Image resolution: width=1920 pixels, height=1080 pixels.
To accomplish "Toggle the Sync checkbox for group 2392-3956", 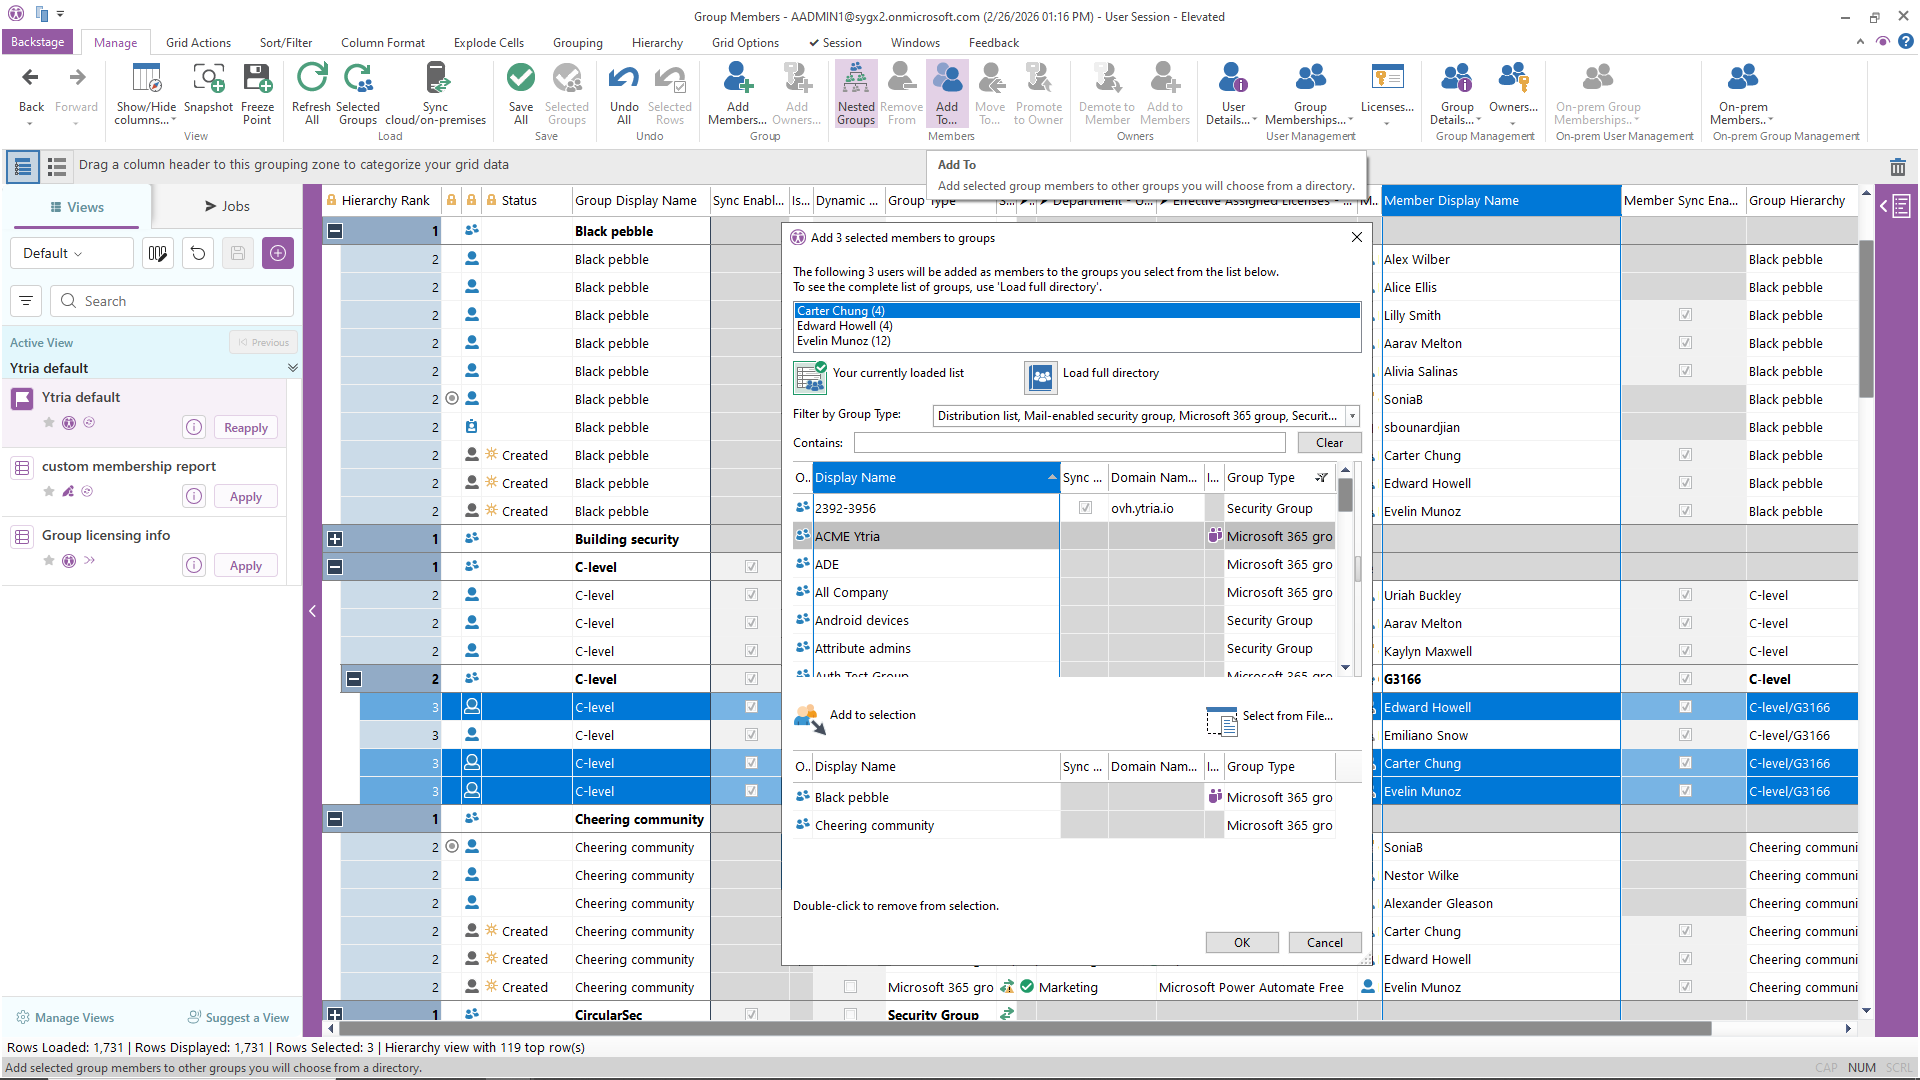I will click(x=1085, y=509).
